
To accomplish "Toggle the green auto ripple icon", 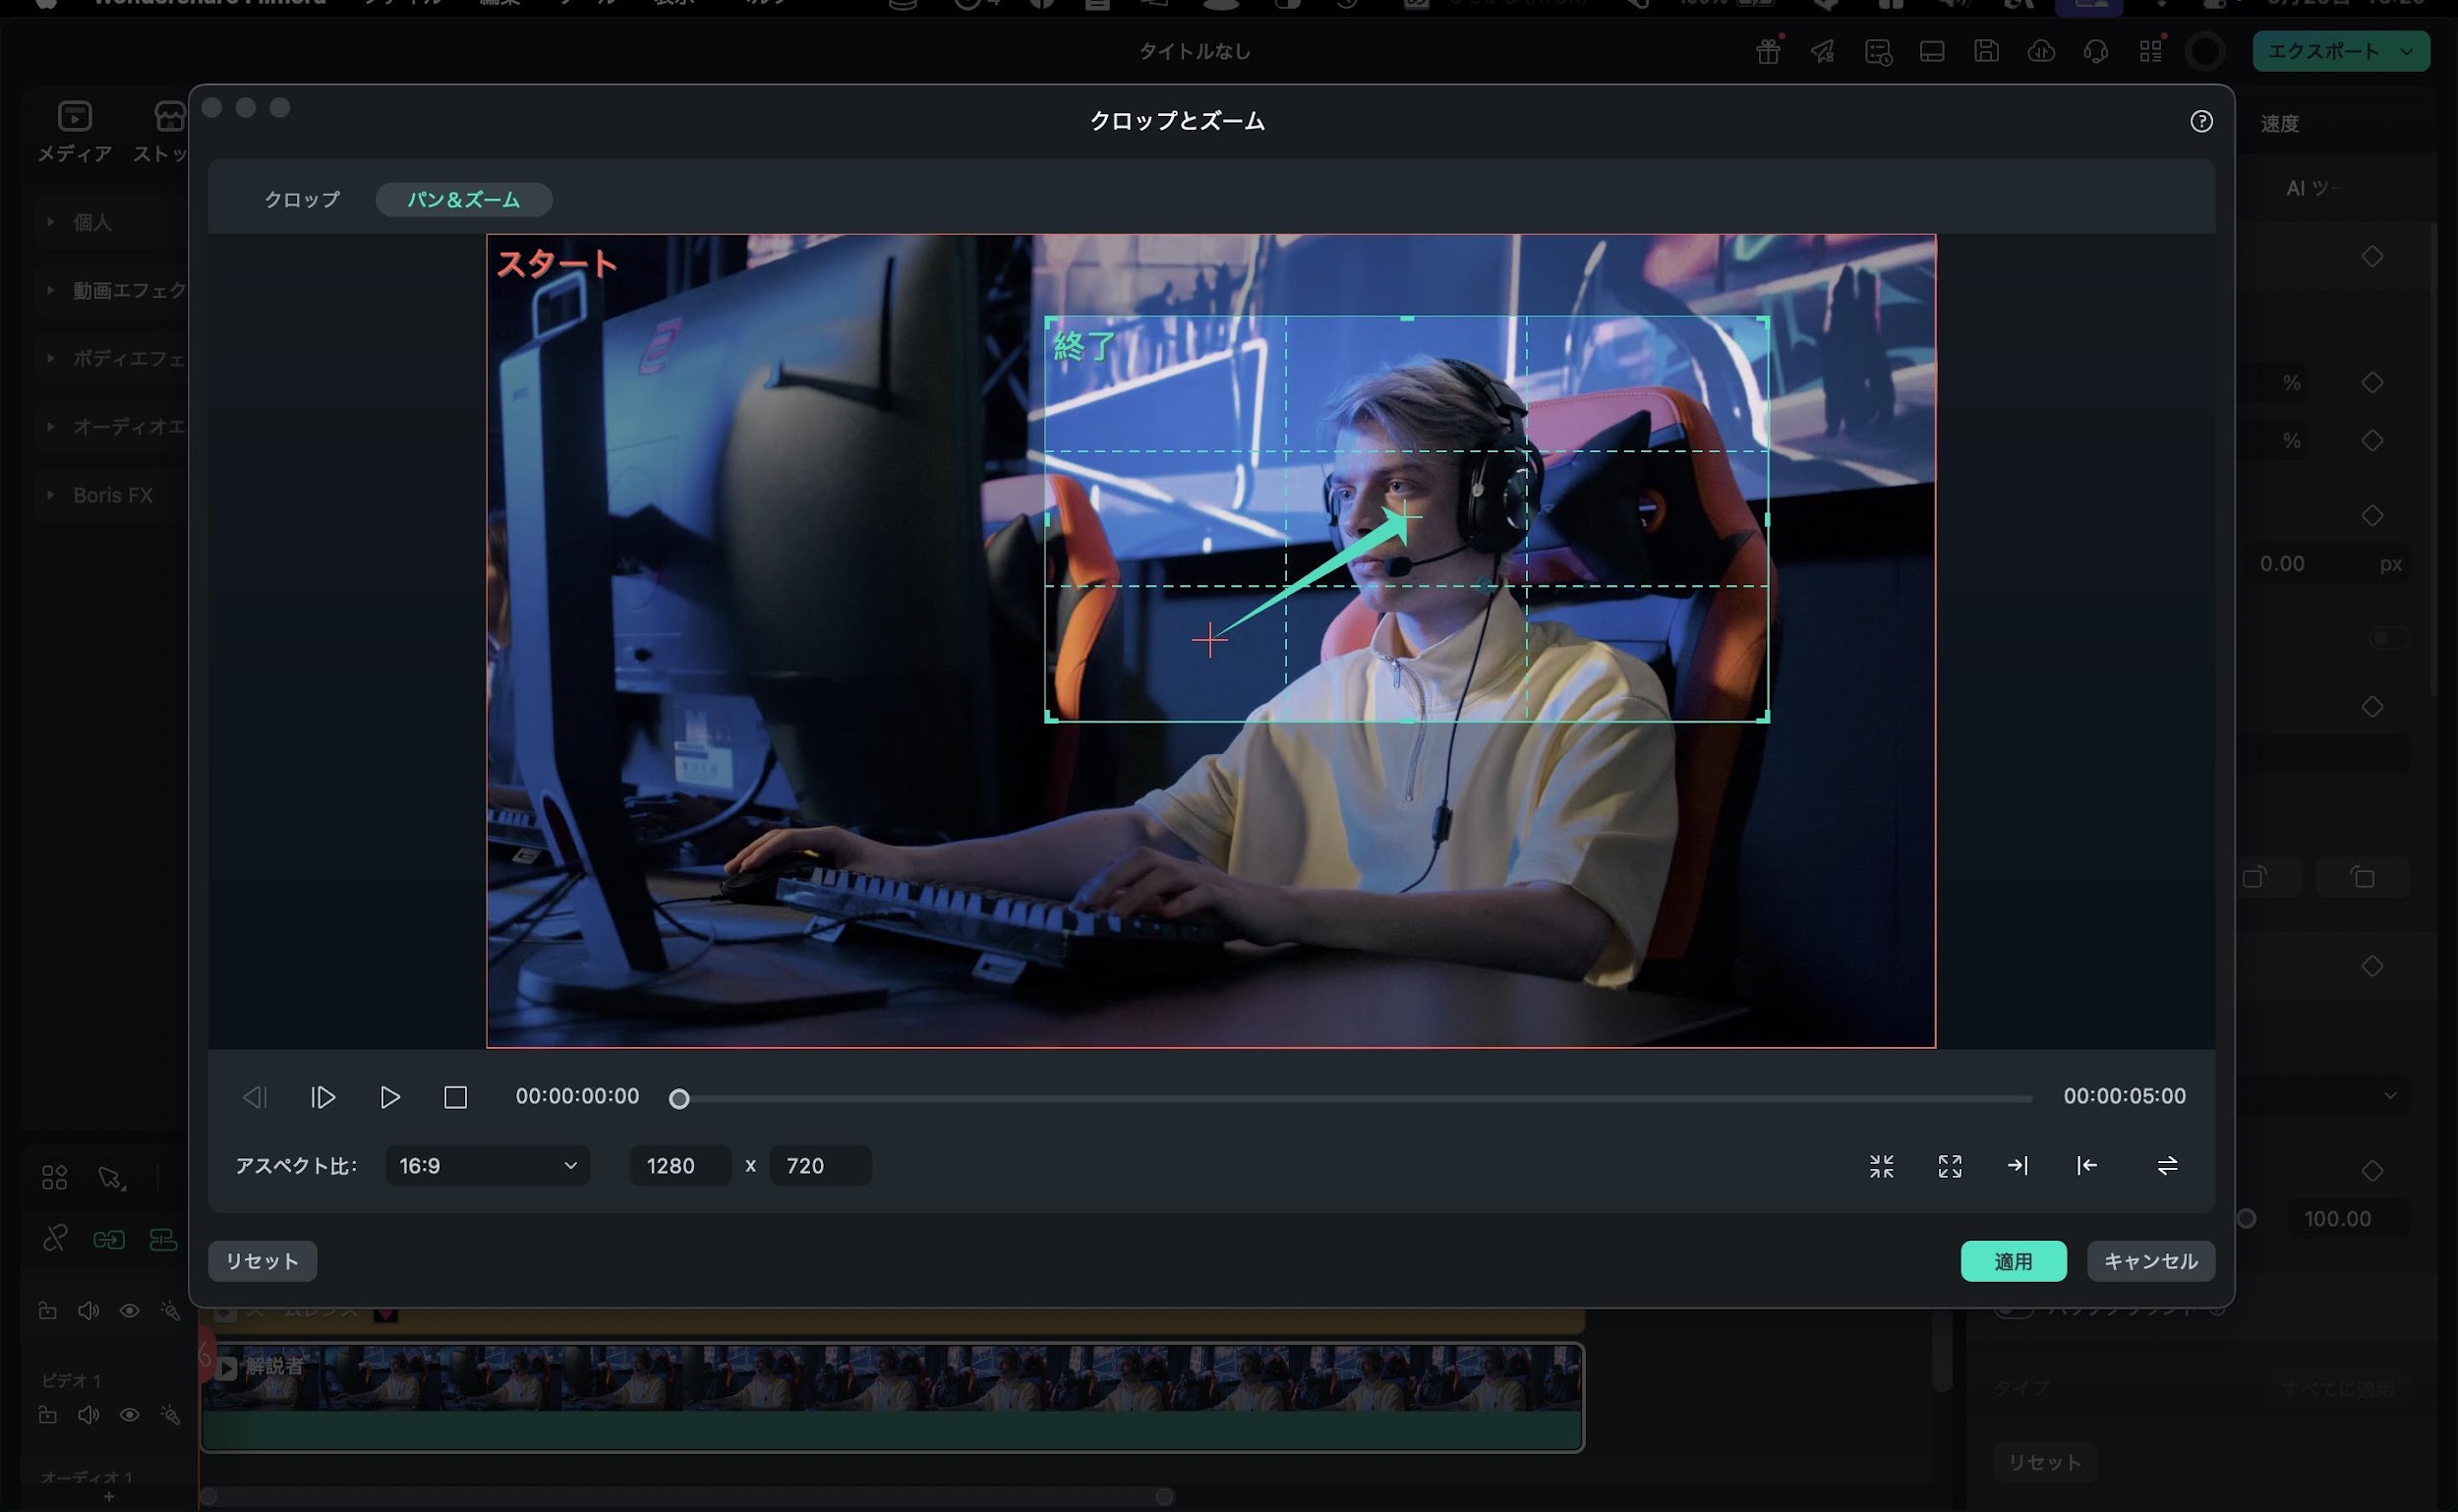I will tap(109, 1240).
